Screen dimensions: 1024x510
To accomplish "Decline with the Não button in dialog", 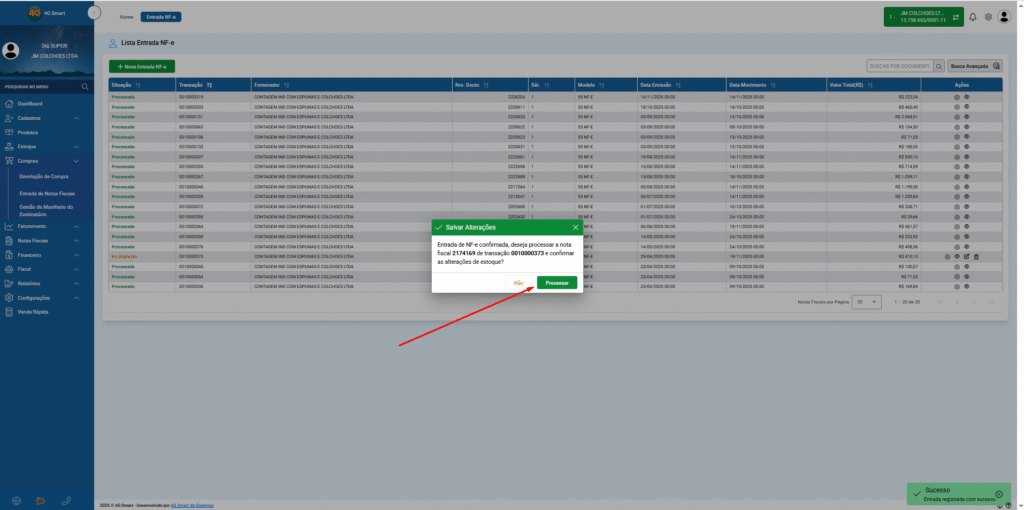I will pyautogui.click(x=519, y=283).
